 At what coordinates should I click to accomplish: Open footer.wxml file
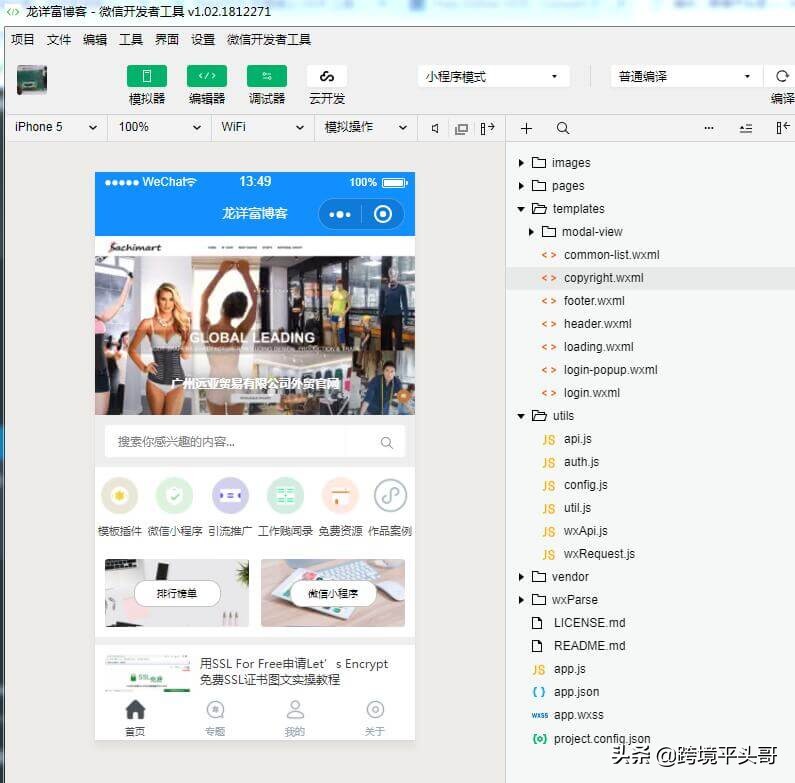594,301
